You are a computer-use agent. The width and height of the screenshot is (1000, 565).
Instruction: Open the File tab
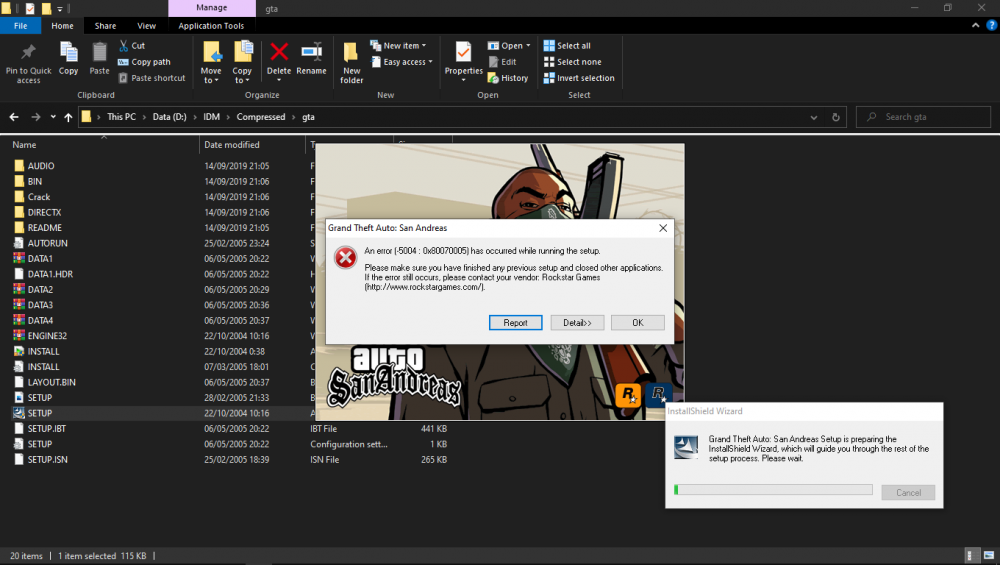click(20, 26)
